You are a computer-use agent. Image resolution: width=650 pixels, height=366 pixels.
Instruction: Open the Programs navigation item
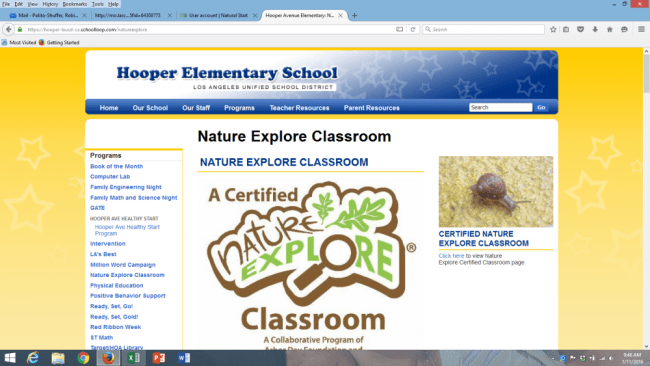239,108
